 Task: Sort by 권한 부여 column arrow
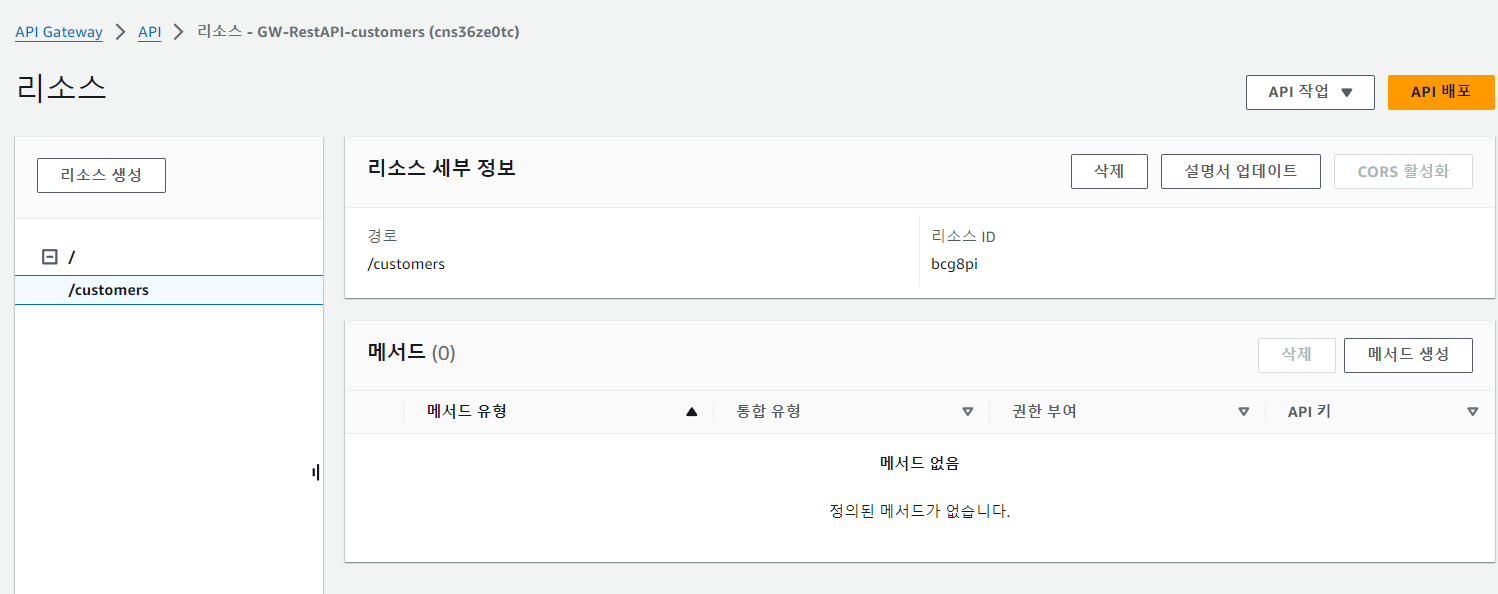pos(1244,411)
